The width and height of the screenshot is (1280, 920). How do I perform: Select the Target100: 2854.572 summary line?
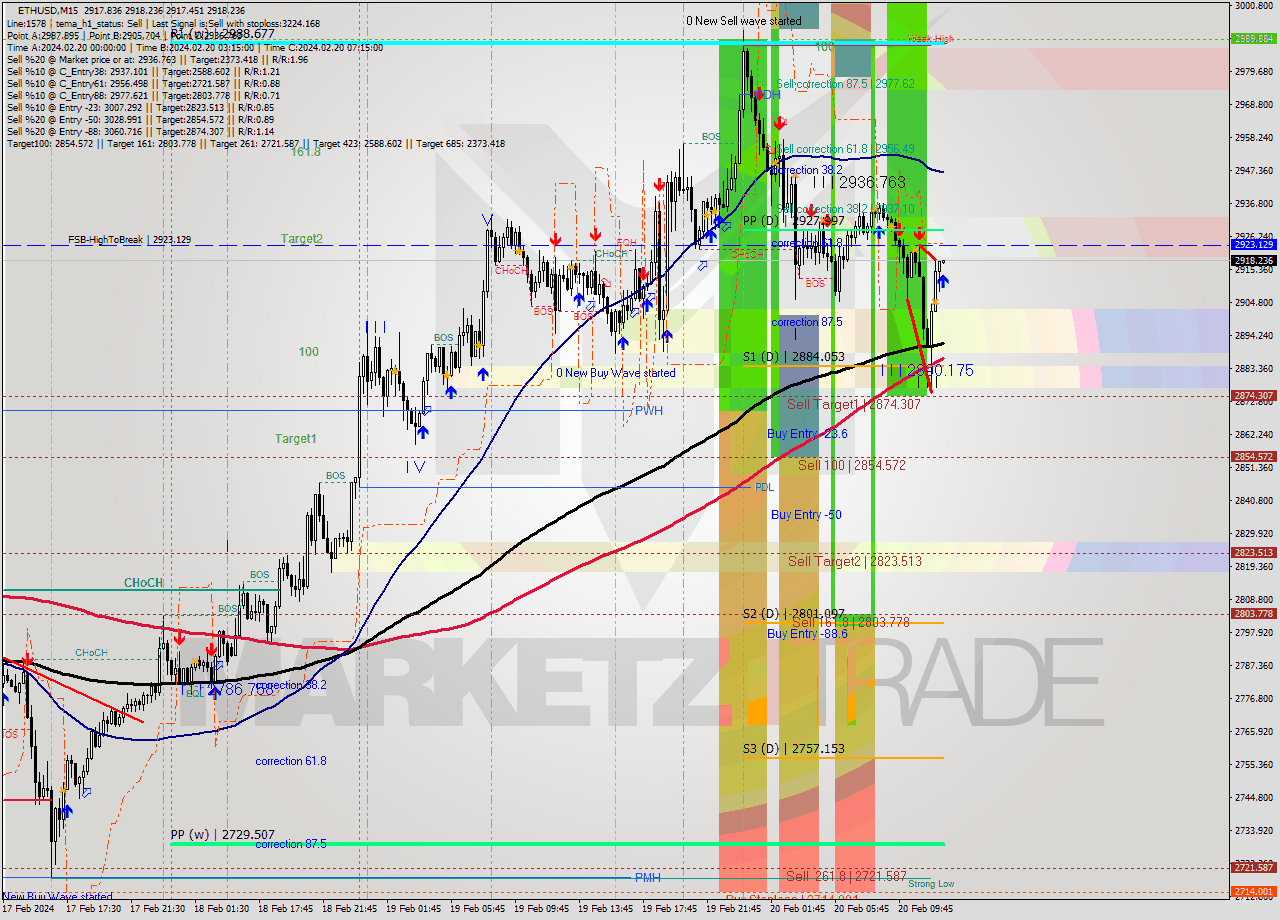256,144
